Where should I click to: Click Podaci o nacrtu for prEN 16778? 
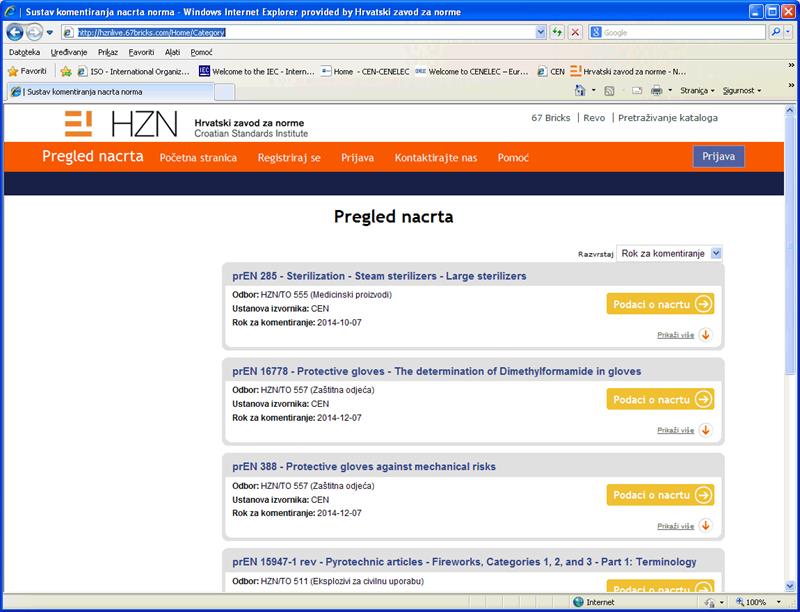[x=660, y=399]
